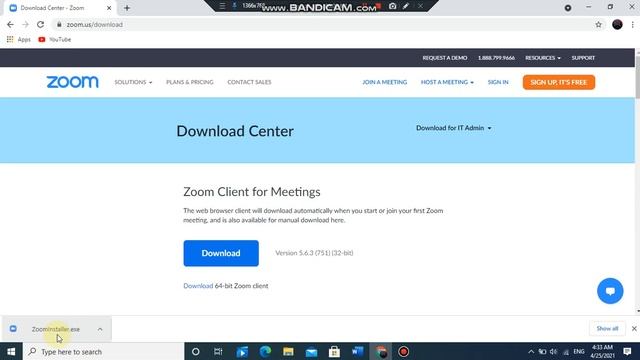Click the site lock icon in address bar

[59, 24]
